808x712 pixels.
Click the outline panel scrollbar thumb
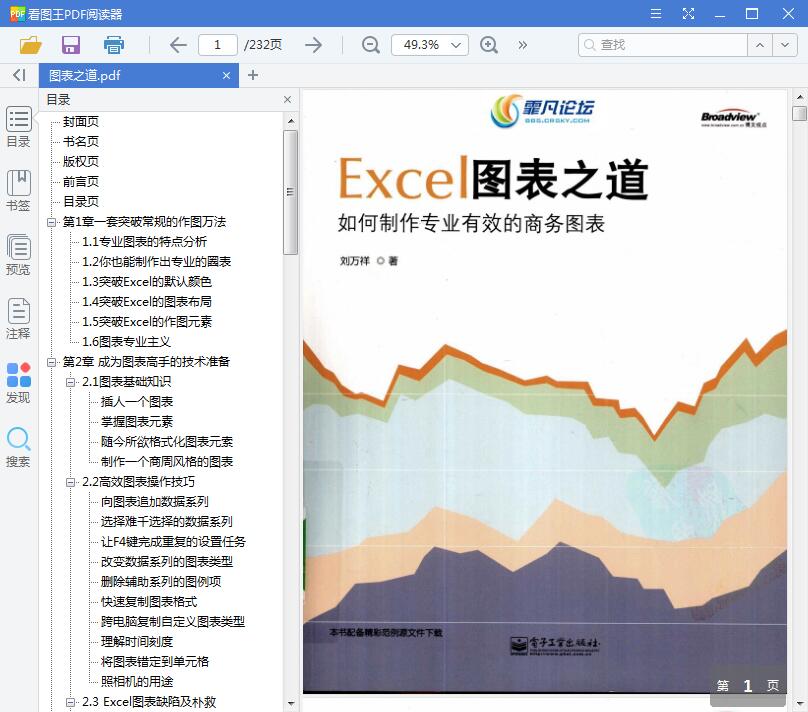click(x=290, y=192)
